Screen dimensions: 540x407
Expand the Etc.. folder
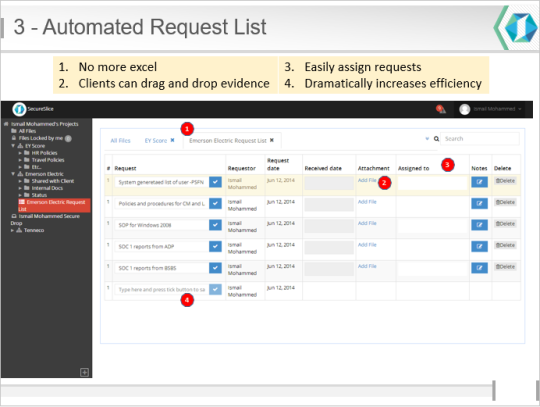[20, 167]
